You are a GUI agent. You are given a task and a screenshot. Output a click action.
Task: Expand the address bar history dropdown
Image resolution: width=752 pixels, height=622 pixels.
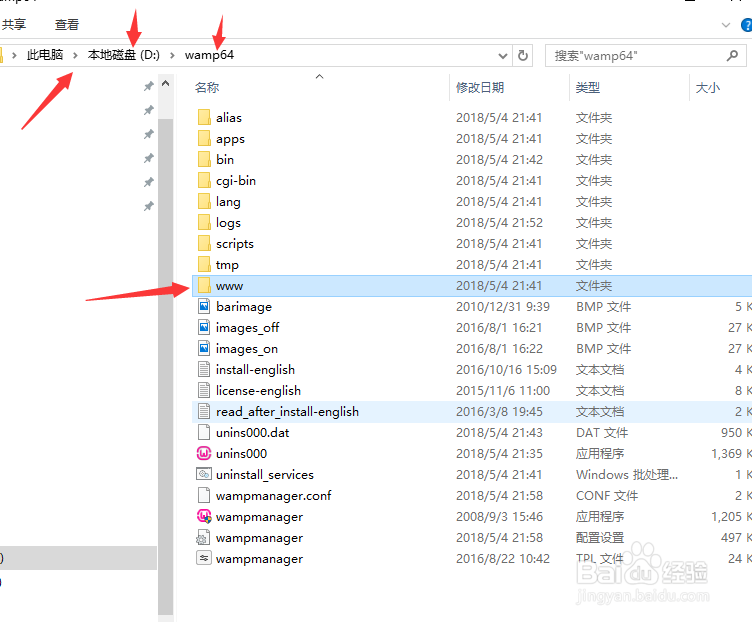click(503, 56)
